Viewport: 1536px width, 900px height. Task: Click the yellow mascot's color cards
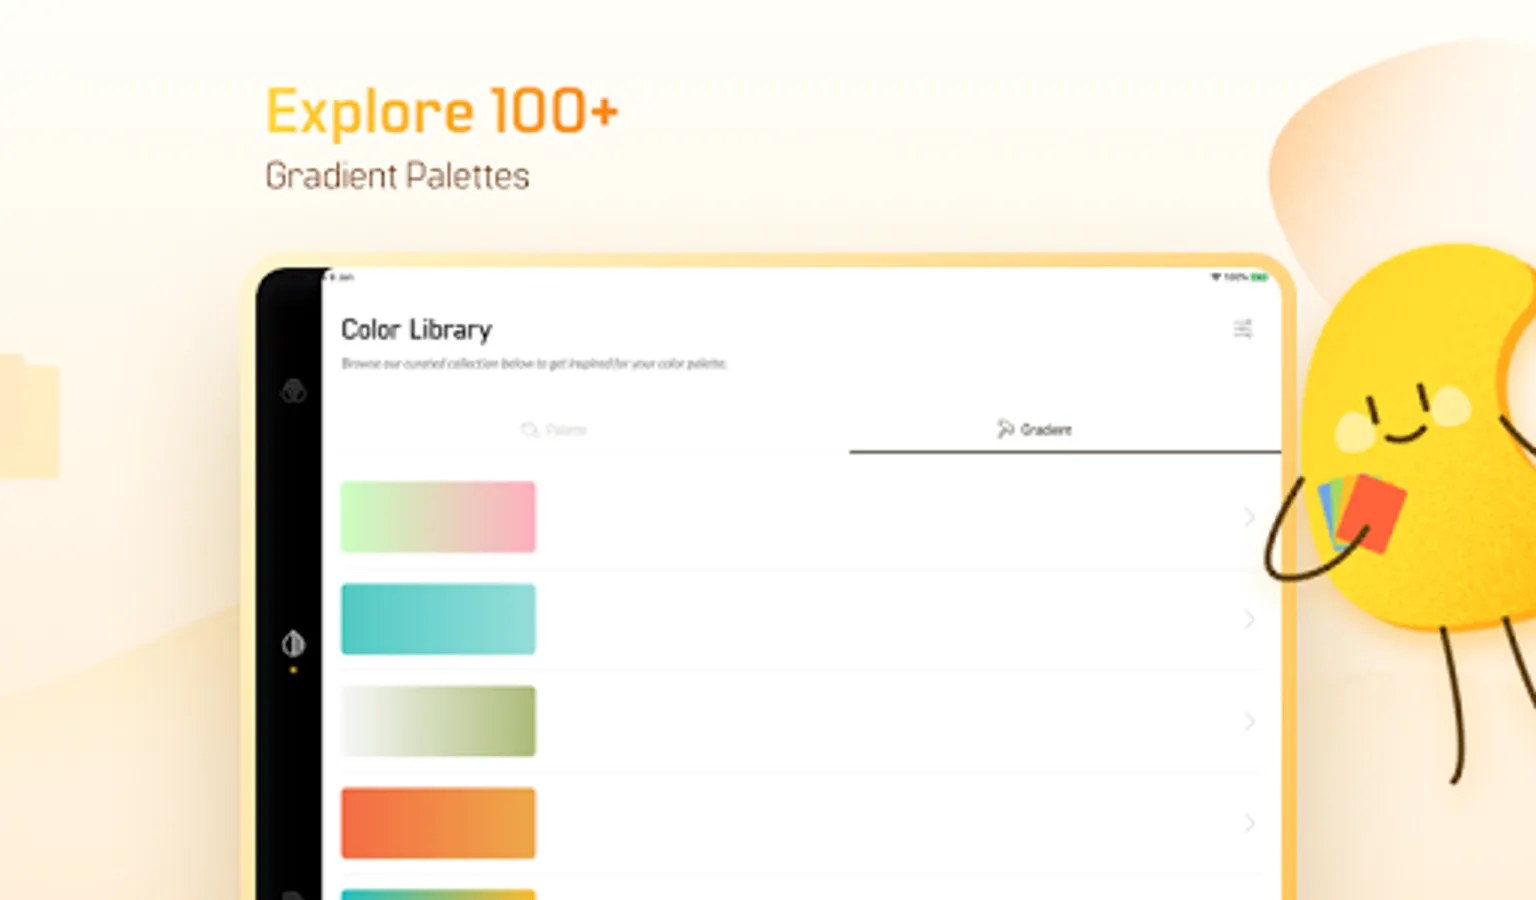pyautogui.click(x=1362, y=512)
